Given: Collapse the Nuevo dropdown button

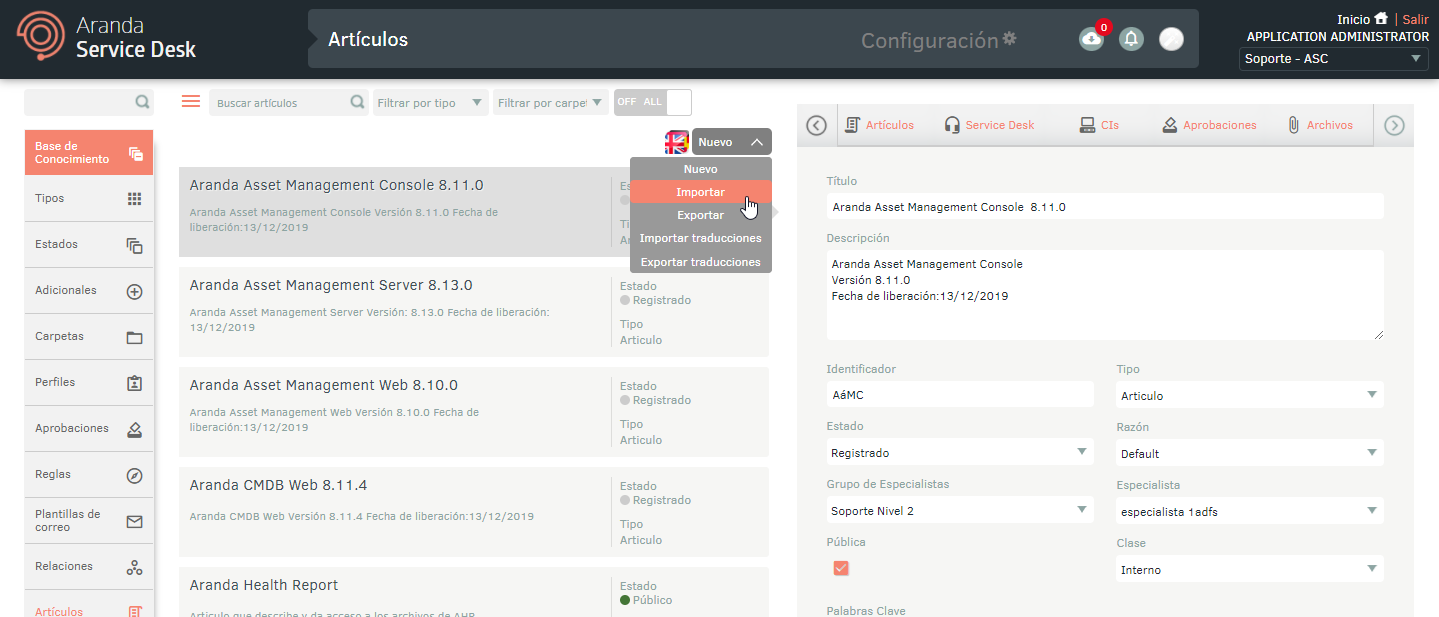Looking at the screenshot, I should tap(732, 142).
